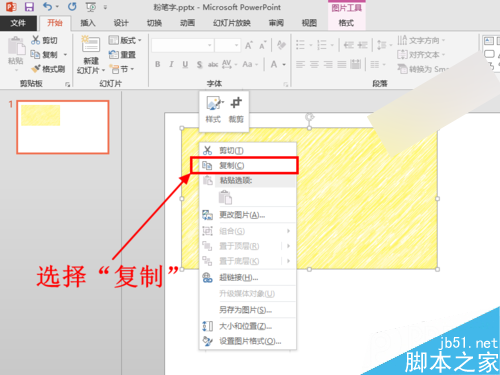Viewport: 500px width, 375px height.
Task: Toggle Bold formatting
Action: 157,64
